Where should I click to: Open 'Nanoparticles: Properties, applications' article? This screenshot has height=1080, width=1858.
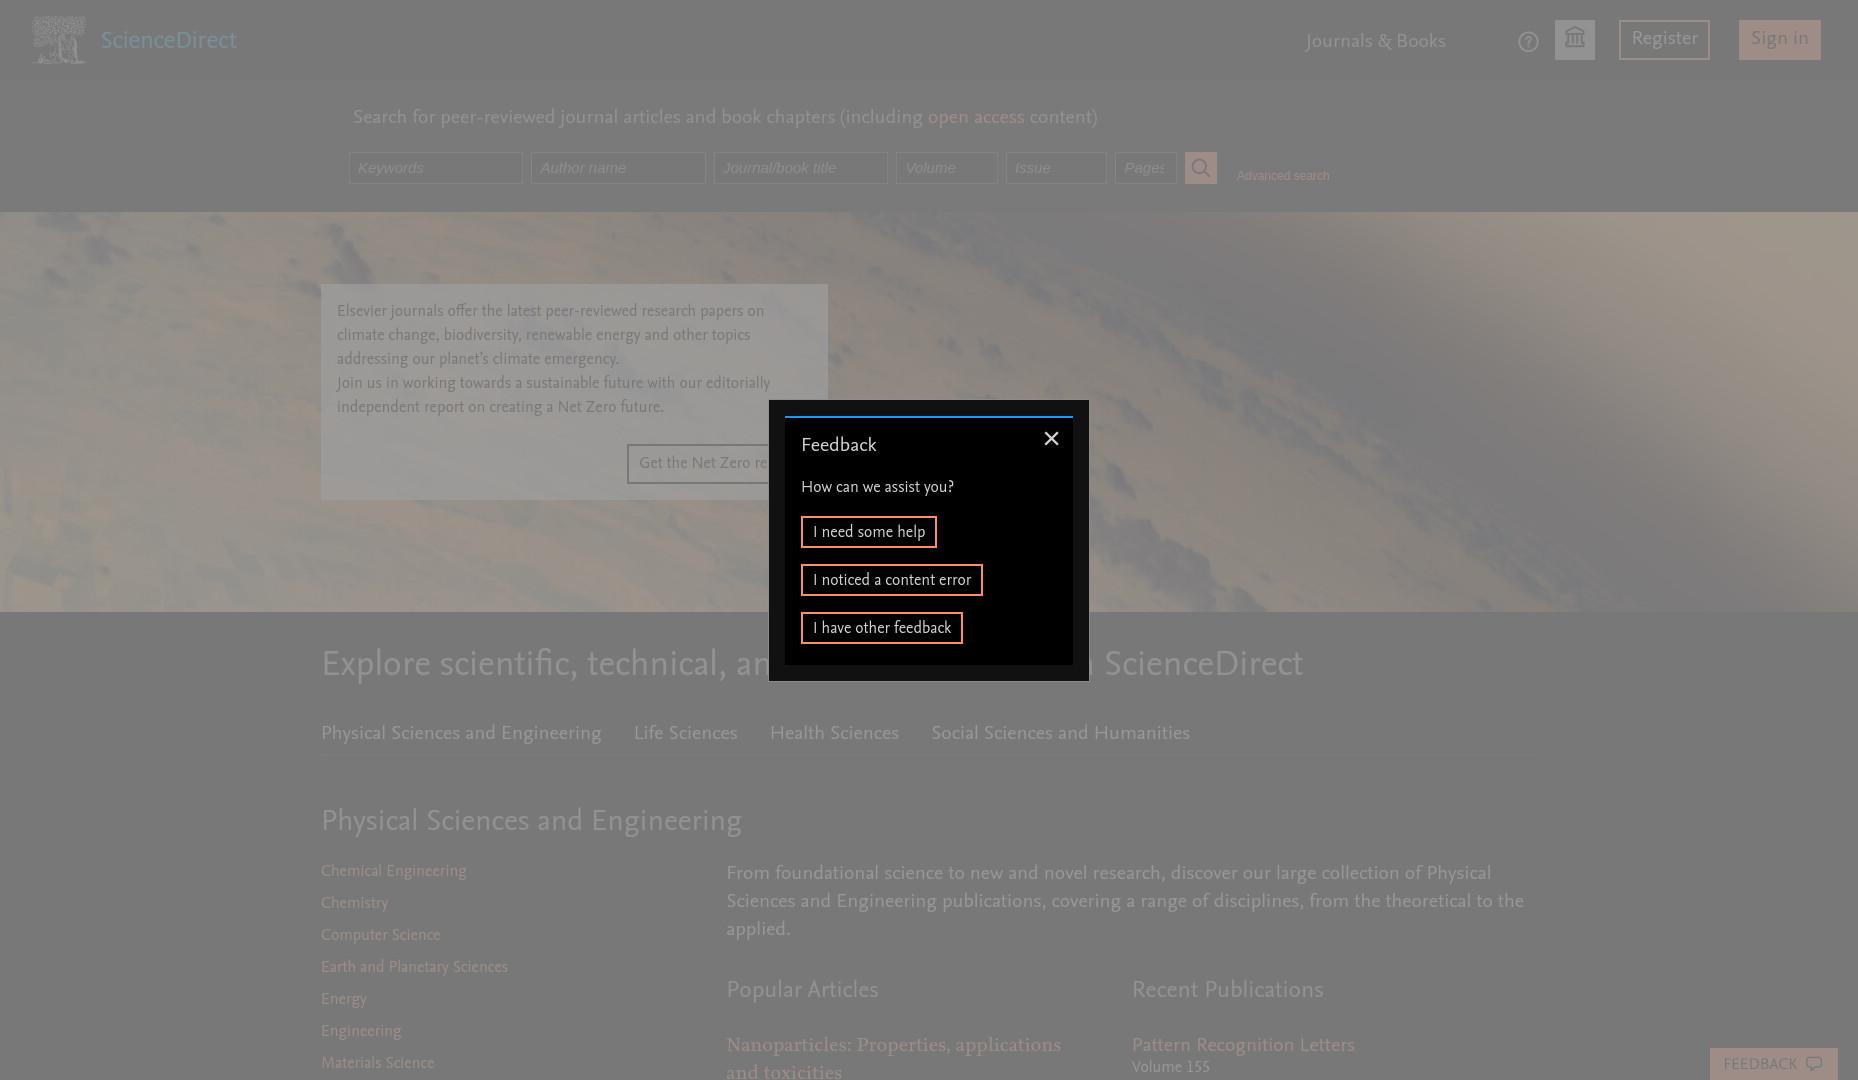[893, 1046]
